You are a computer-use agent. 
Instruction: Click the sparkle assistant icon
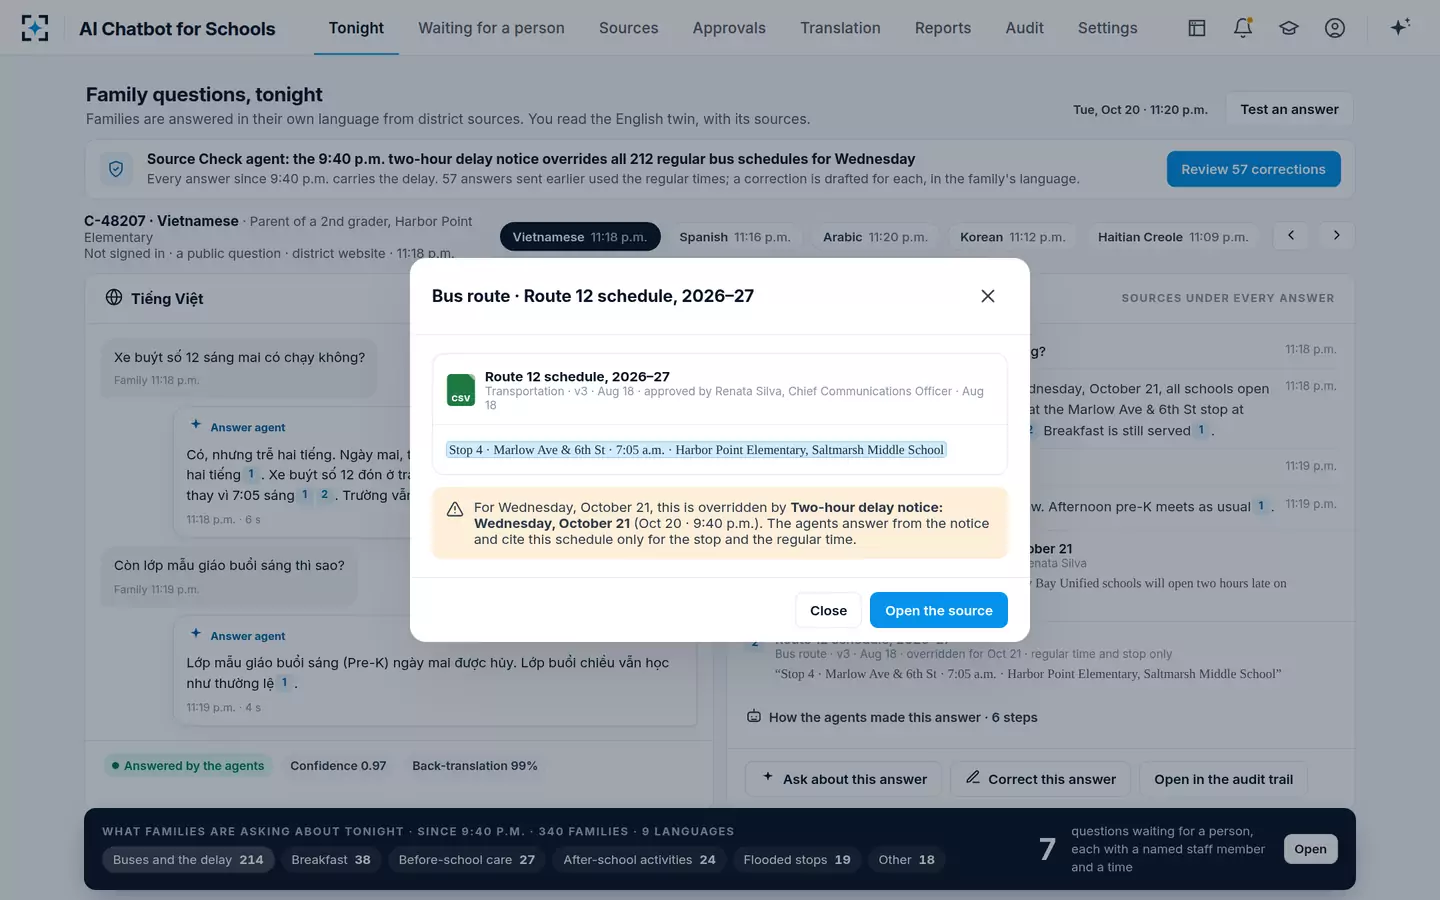tap(1400, 27)
